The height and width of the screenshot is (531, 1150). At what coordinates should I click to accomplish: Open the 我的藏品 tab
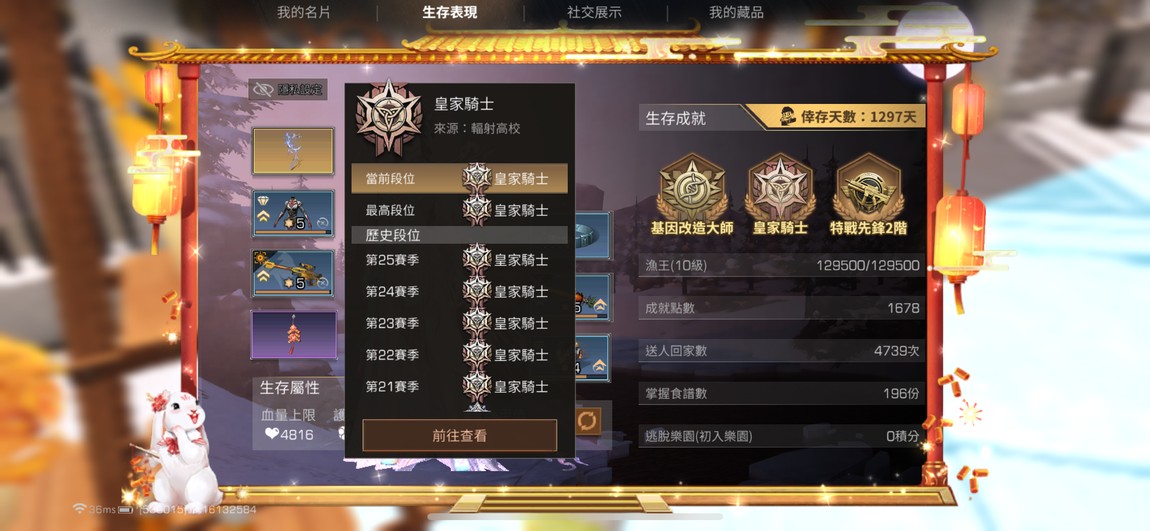[736, 12]
